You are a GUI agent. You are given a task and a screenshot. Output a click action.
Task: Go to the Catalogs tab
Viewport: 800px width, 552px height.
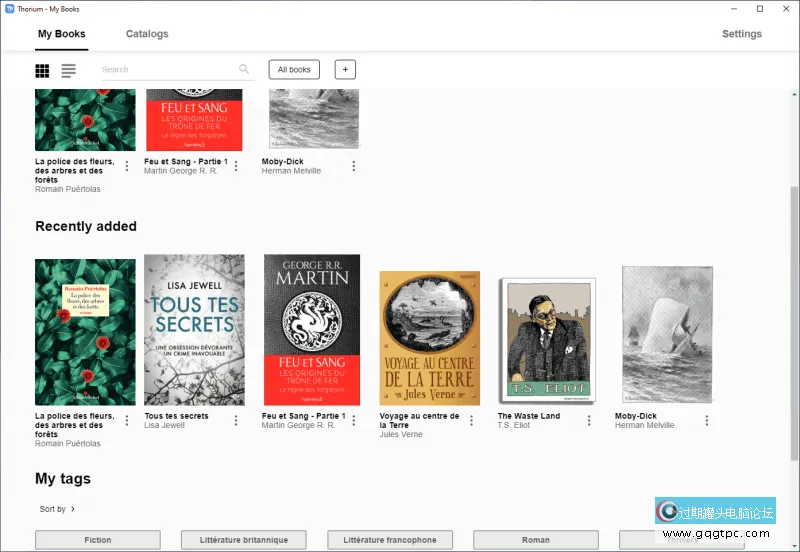(147, 34)
